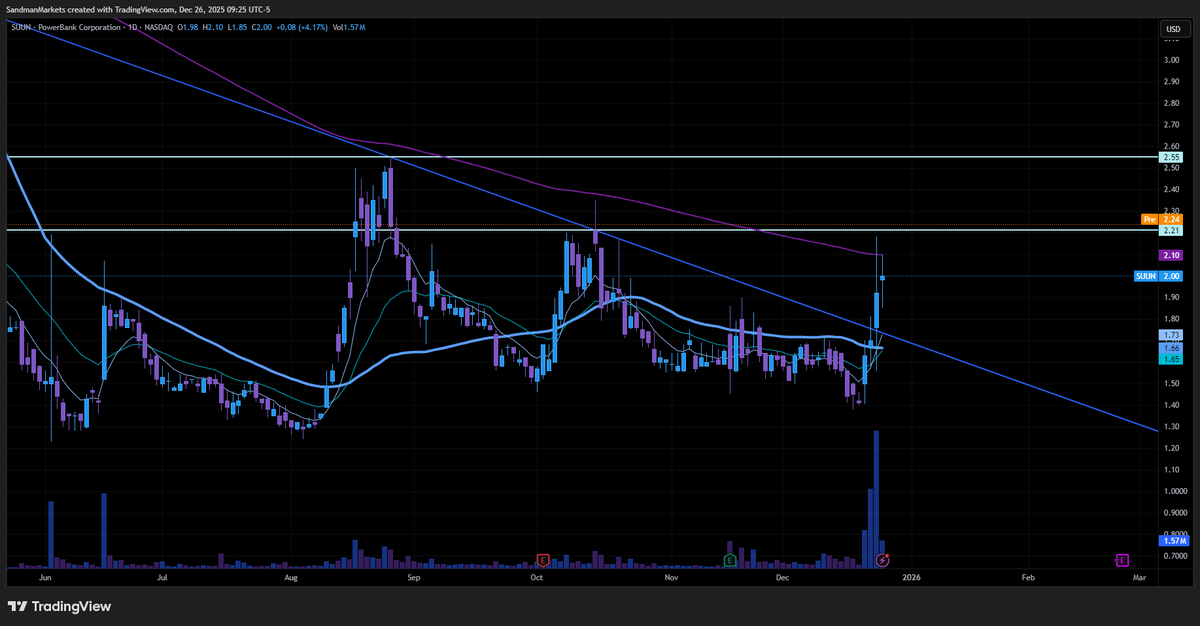Click the Nov label on time axis
This screenshot has width=1200, height=626.
click(671, 577)
